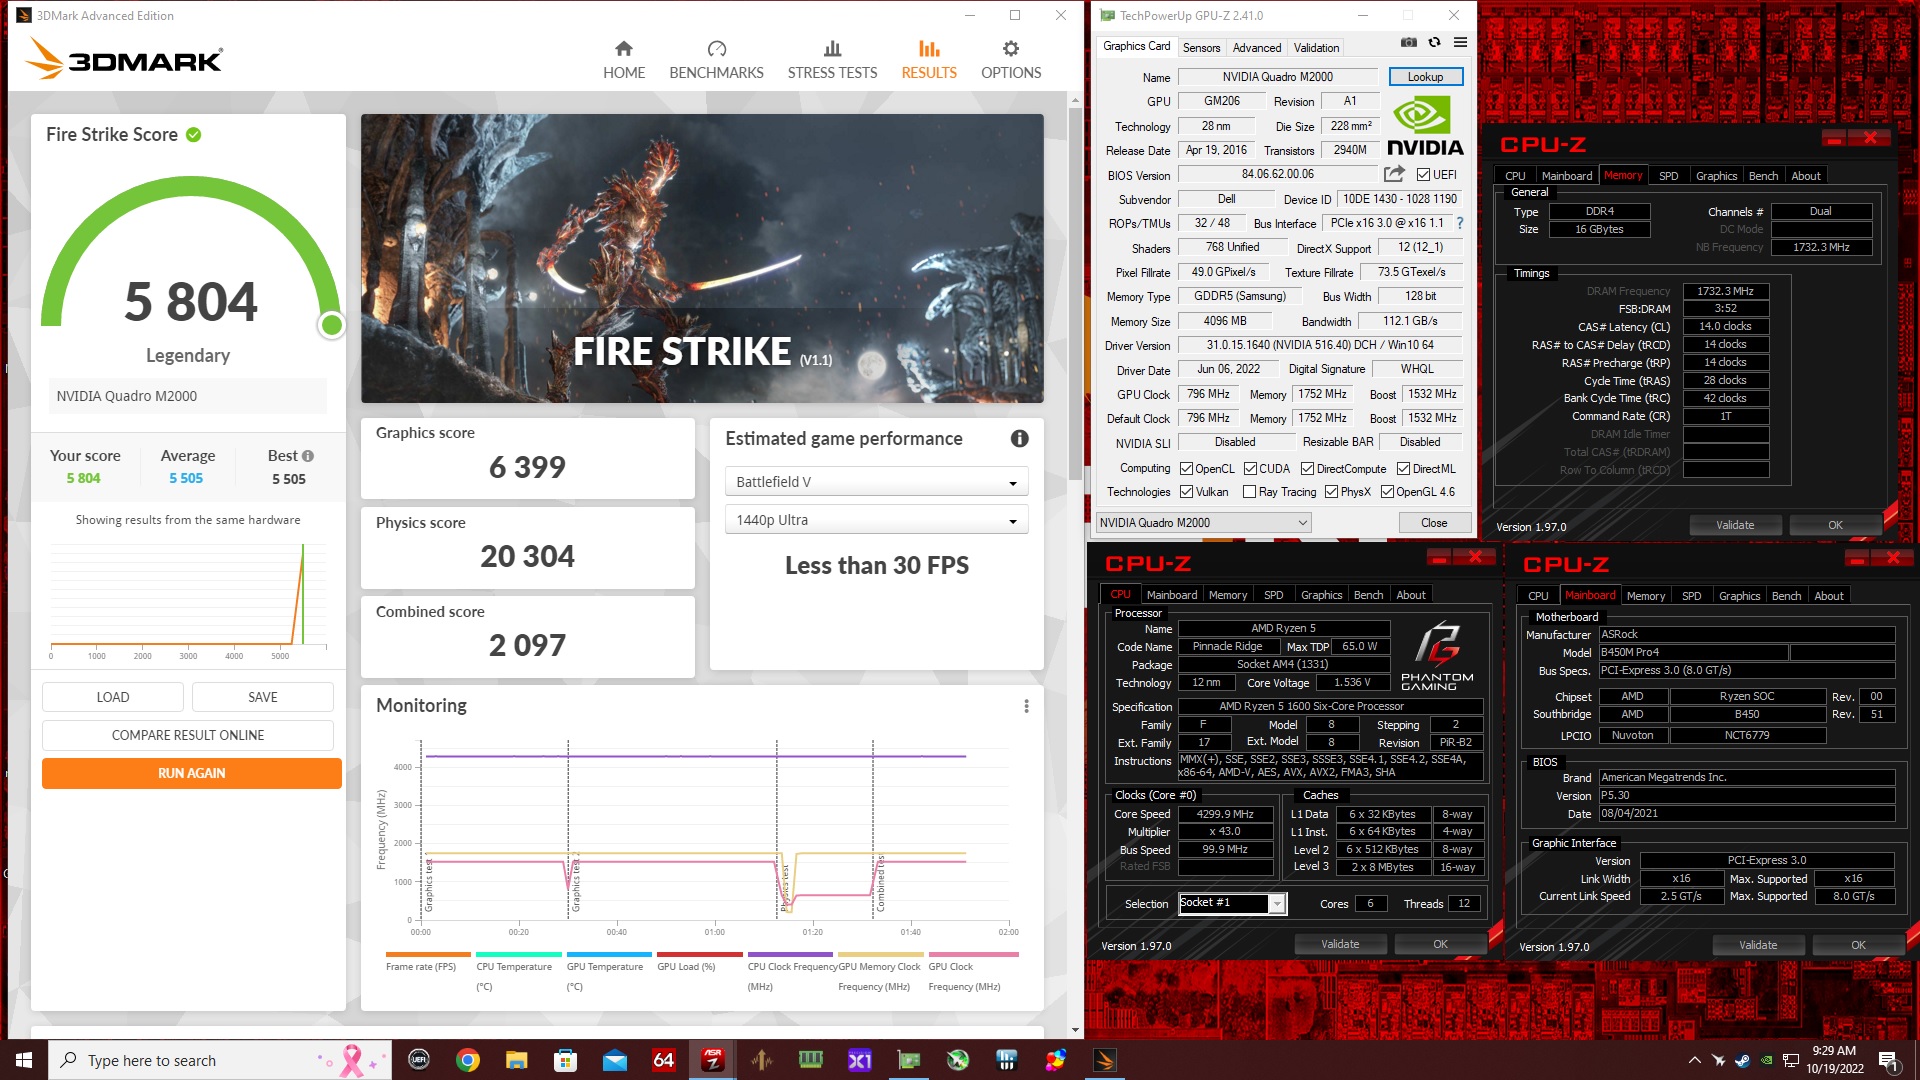
Task: Show hidden system tray icons
Action: pos(1694,1060)
